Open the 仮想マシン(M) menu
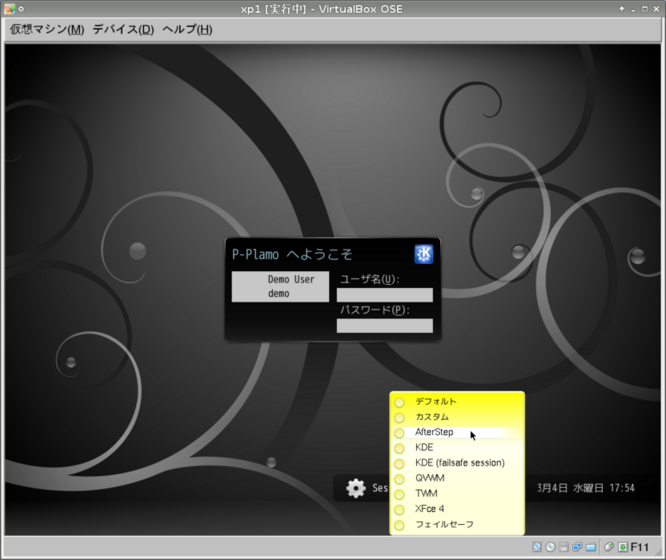The height and width of the screenshot is (560, 666). [x=47, y=29]
